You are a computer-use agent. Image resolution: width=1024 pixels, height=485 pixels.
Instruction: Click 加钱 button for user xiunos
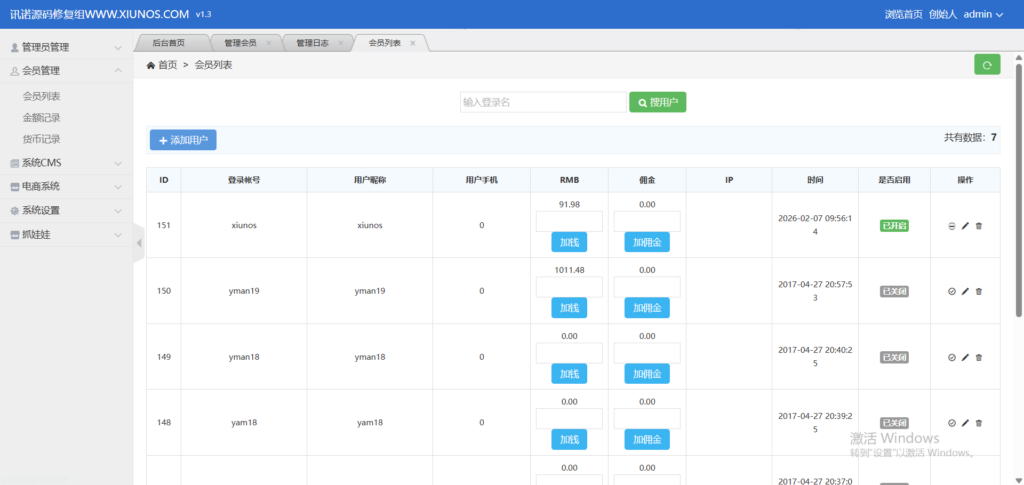click(x=569, y=242)
